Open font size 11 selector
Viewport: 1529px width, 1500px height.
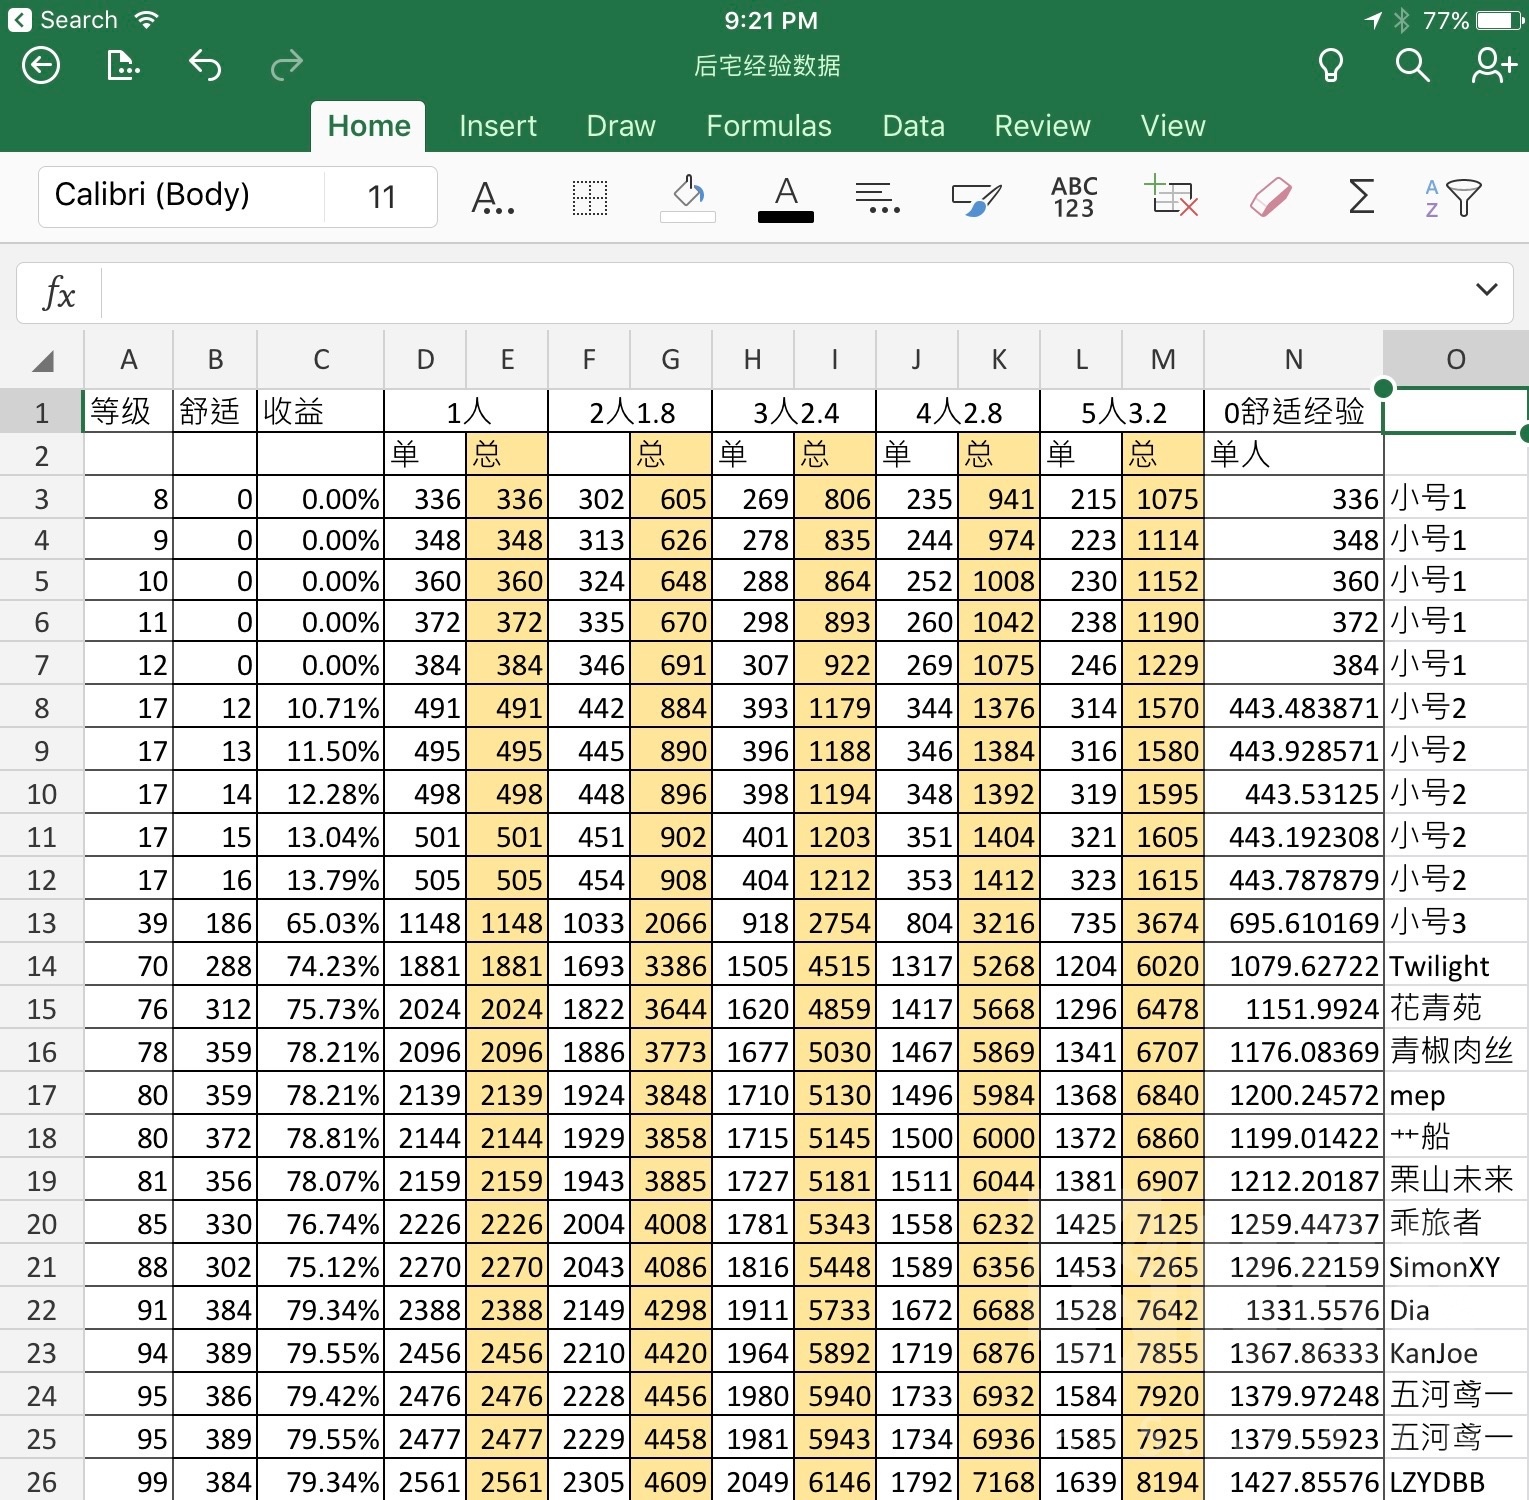tap(381, 197)
